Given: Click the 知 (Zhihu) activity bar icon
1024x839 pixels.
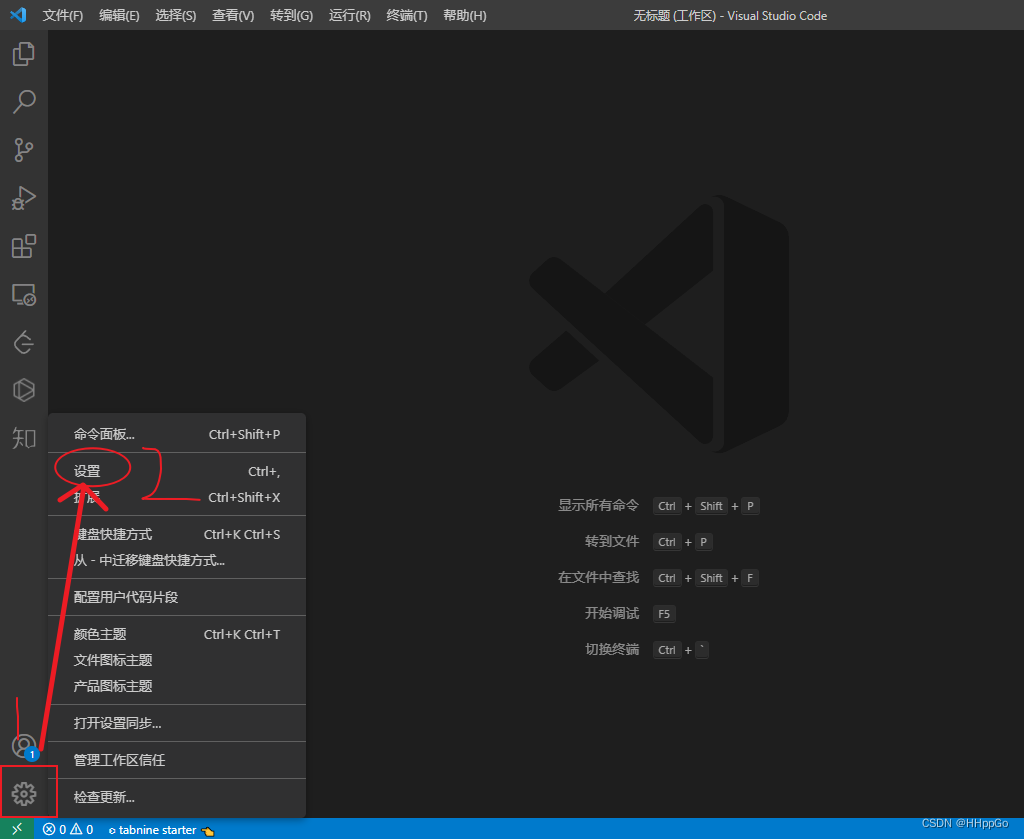Looking at the screenshot, I should (24, 437).
